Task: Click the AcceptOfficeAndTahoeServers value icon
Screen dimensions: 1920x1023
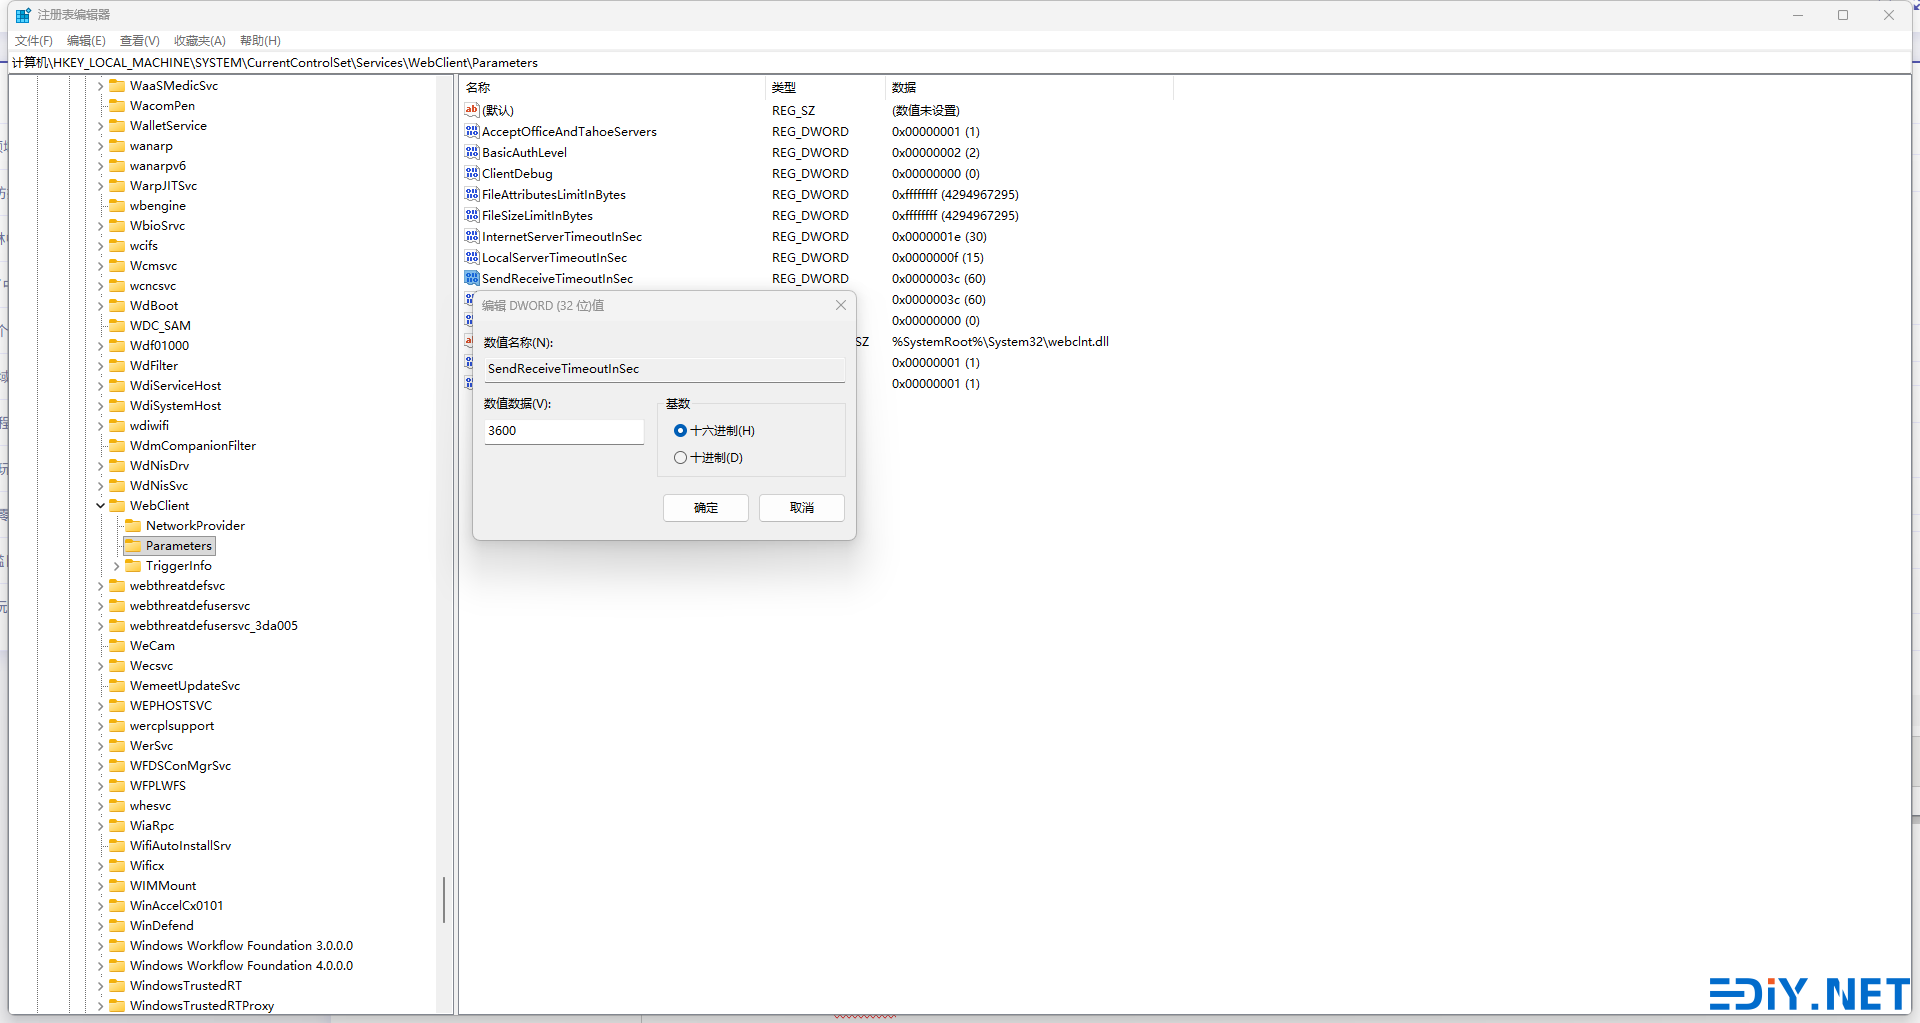Action: point(472,132)
